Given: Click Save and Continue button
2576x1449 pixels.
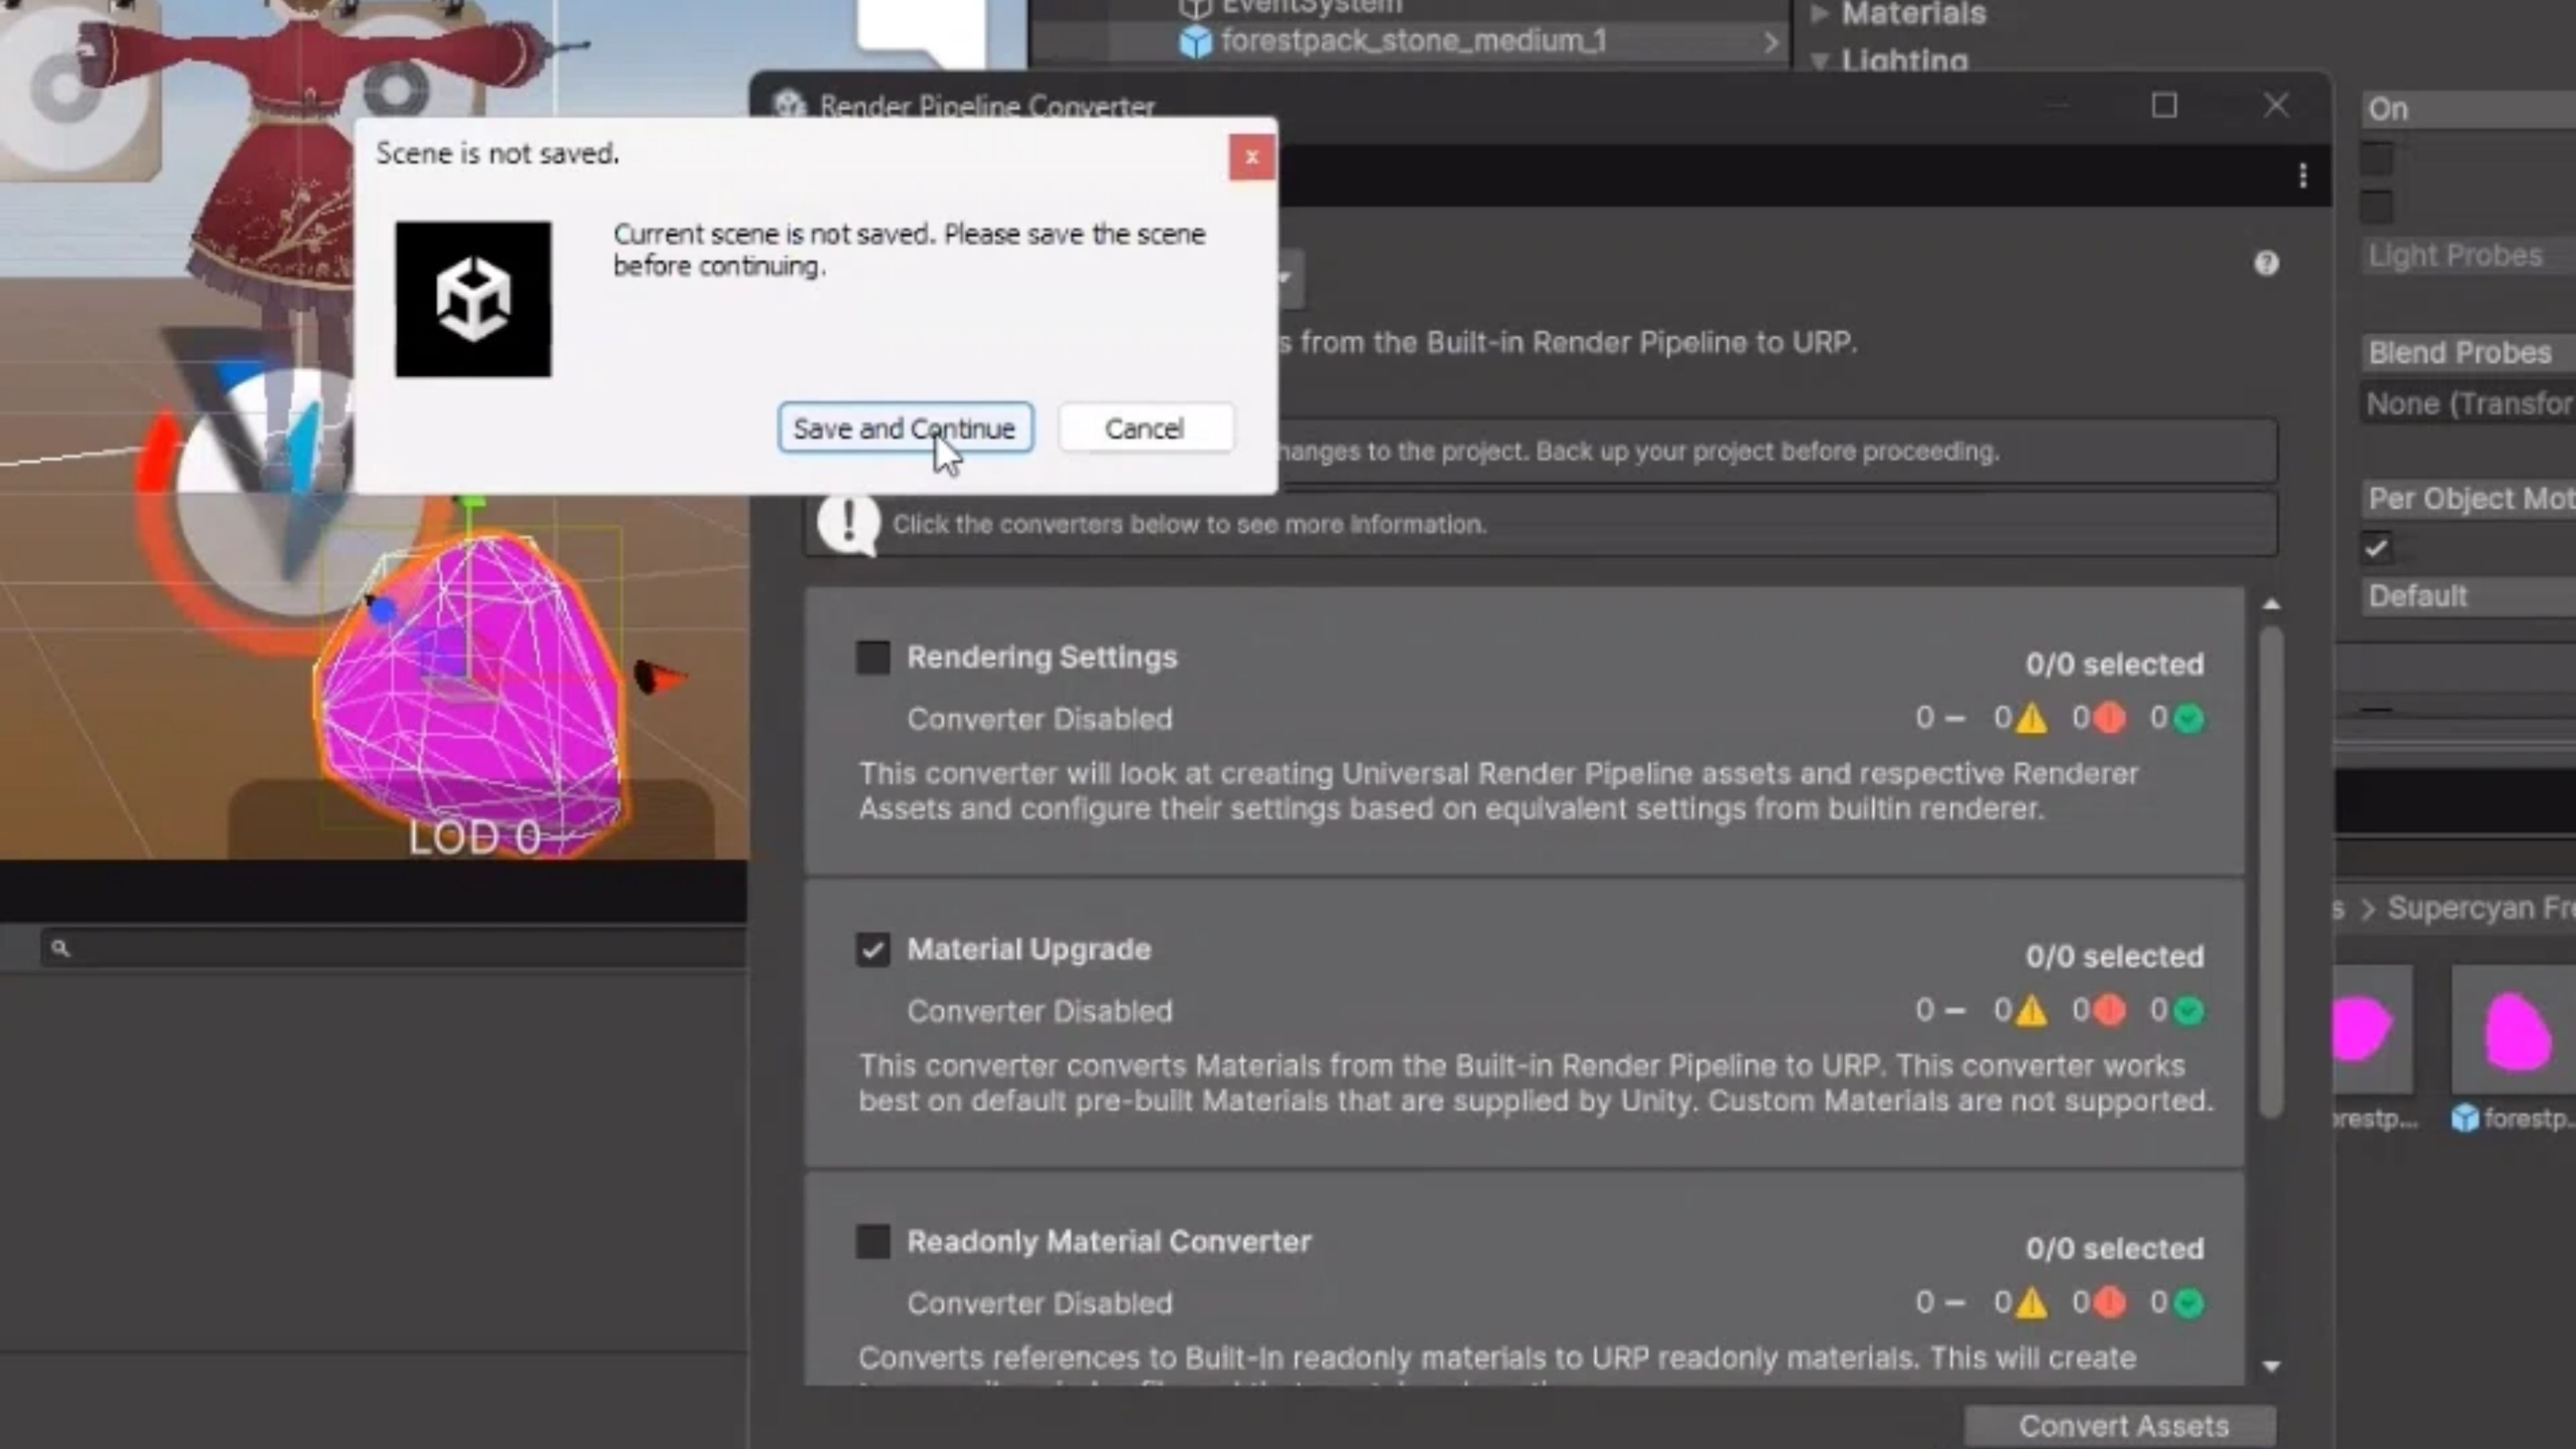Looking at the screenshot, I should pos(905,428).
